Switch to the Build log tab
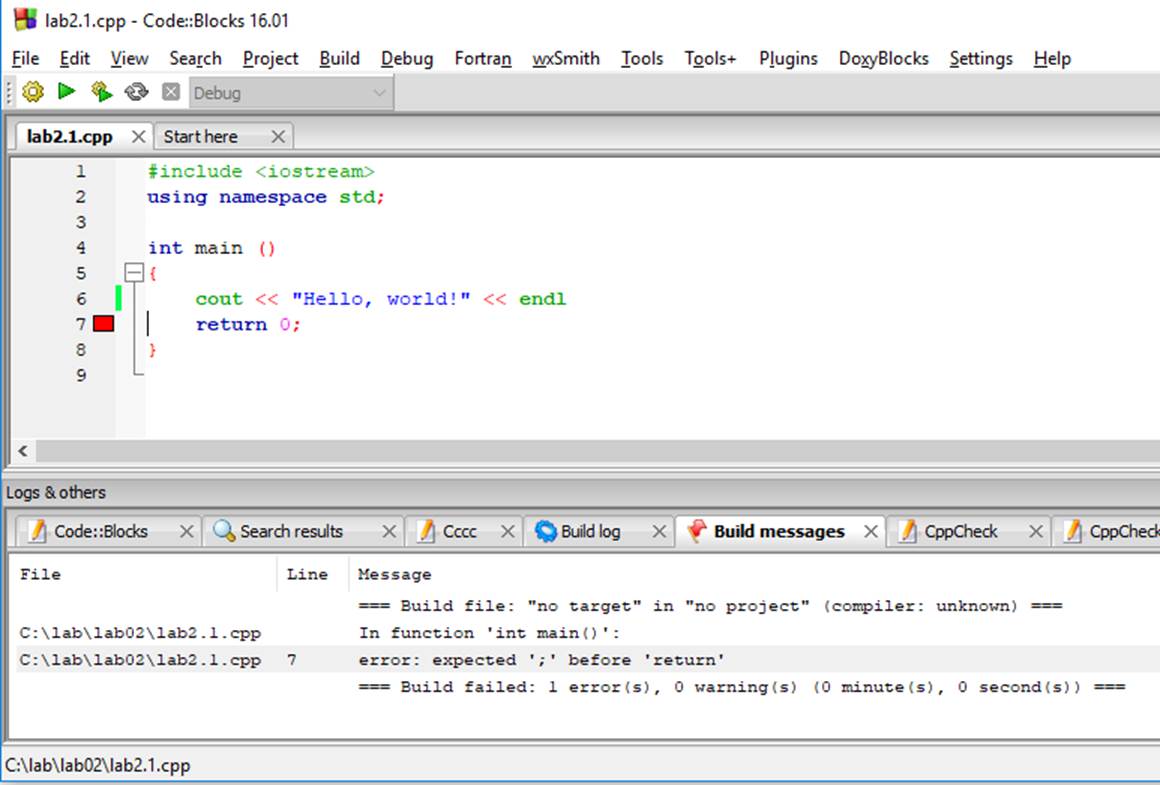Image resolution: width=1160 pixels, height=785 pixels. coord(590,531)
